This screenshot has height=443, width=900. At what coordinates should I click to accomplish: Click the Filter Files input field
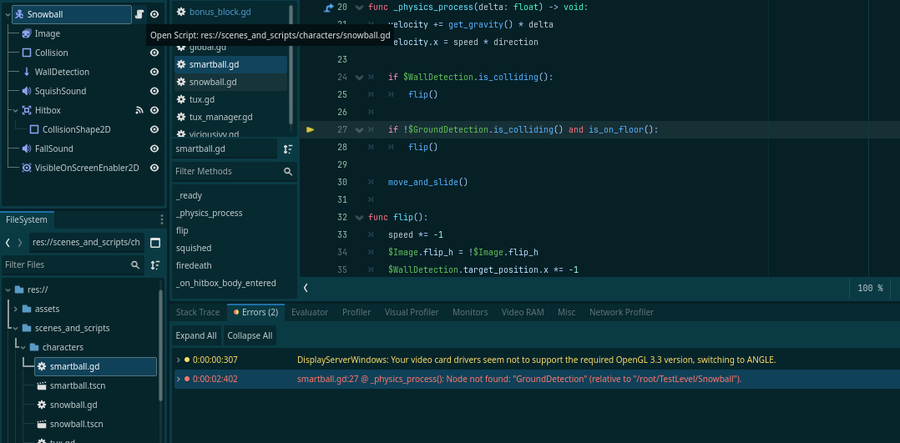[65, 265]
